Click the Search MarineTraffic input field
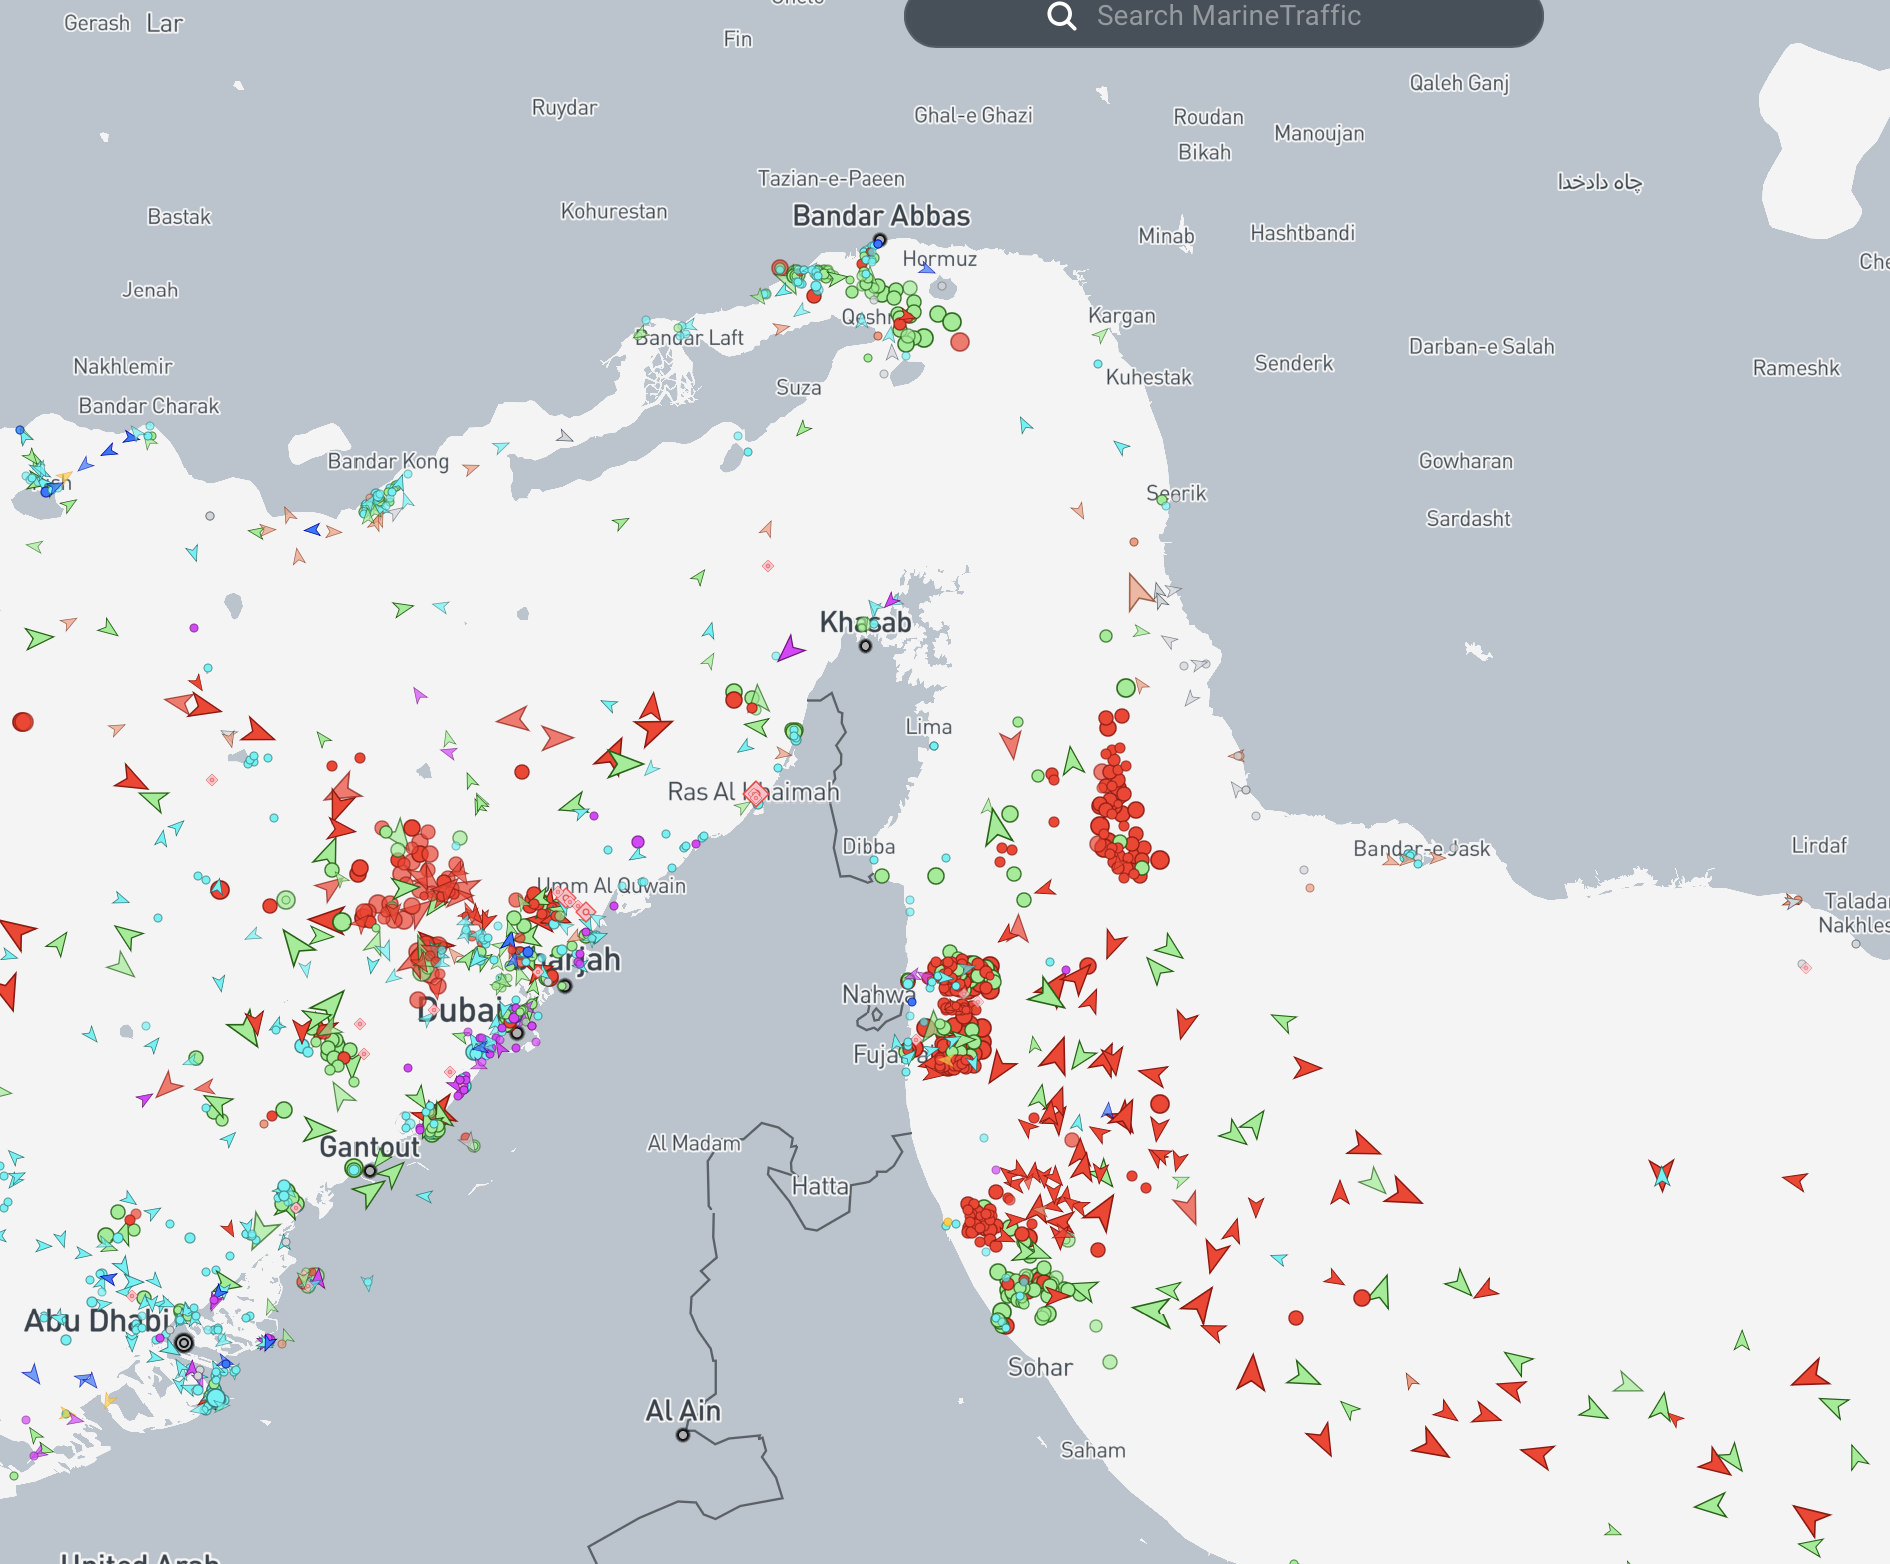The width and height of the screenshot is (1890, 1564). tap(1228, 17)
